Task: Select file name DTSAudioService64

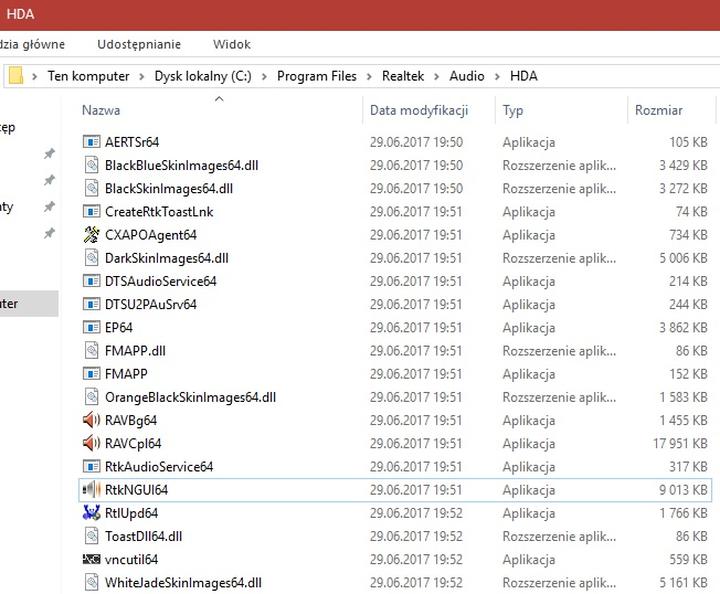Action: point(161,281)
